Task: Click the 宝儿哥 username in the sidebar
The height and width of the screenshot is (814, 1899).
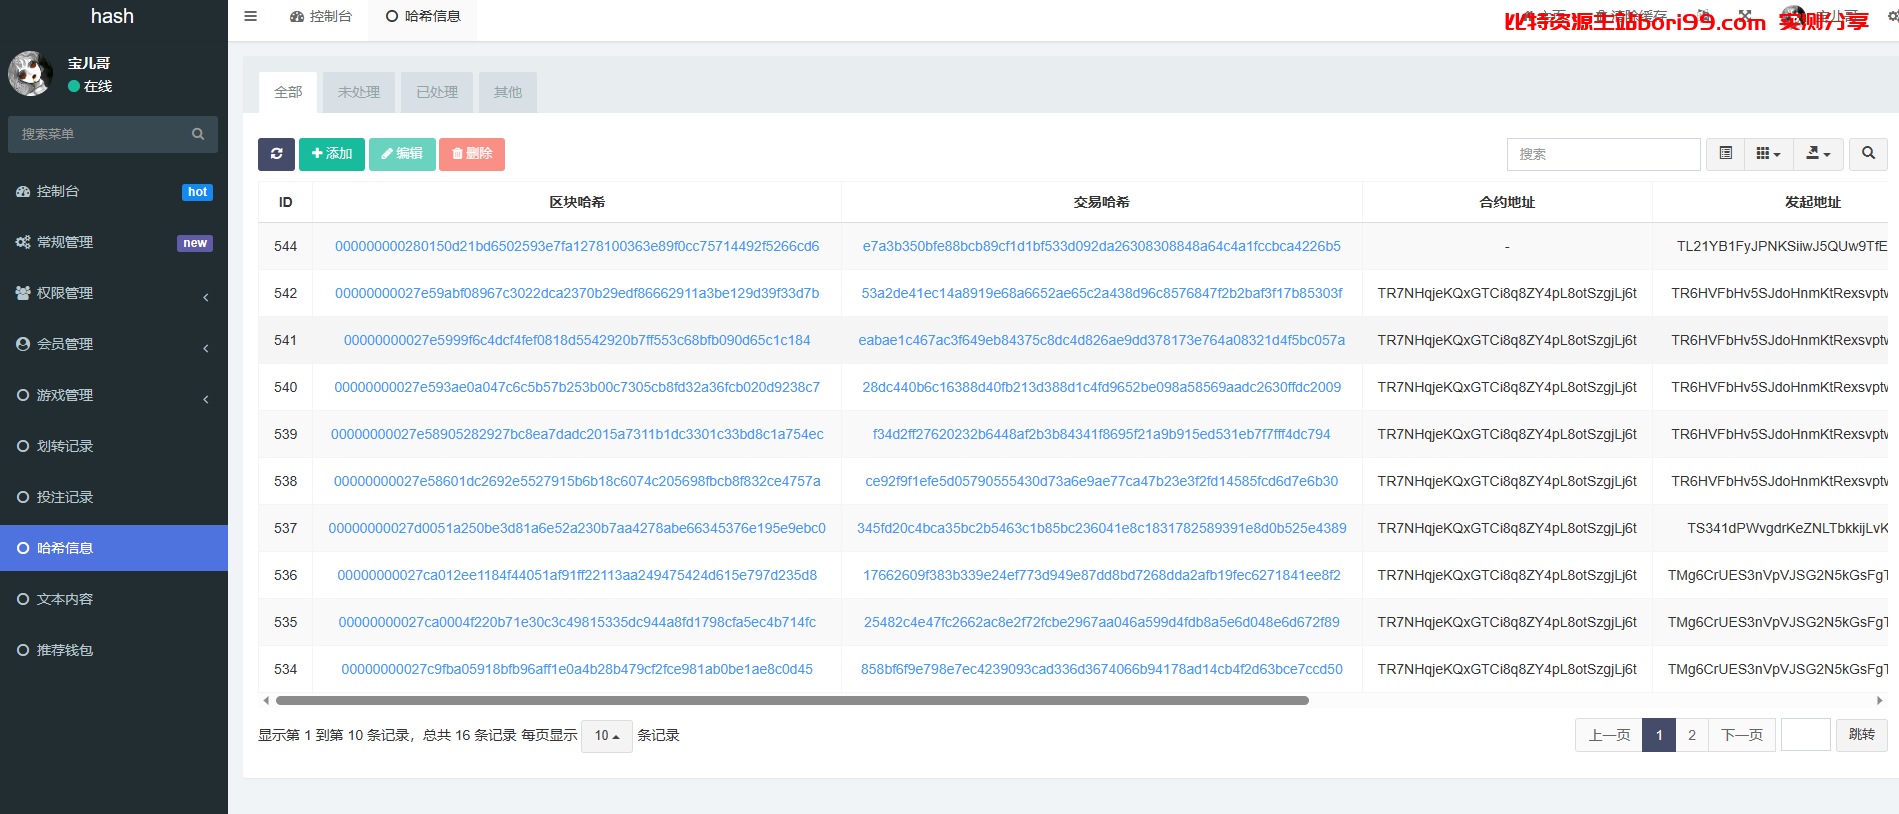Action: click(89, 63)
